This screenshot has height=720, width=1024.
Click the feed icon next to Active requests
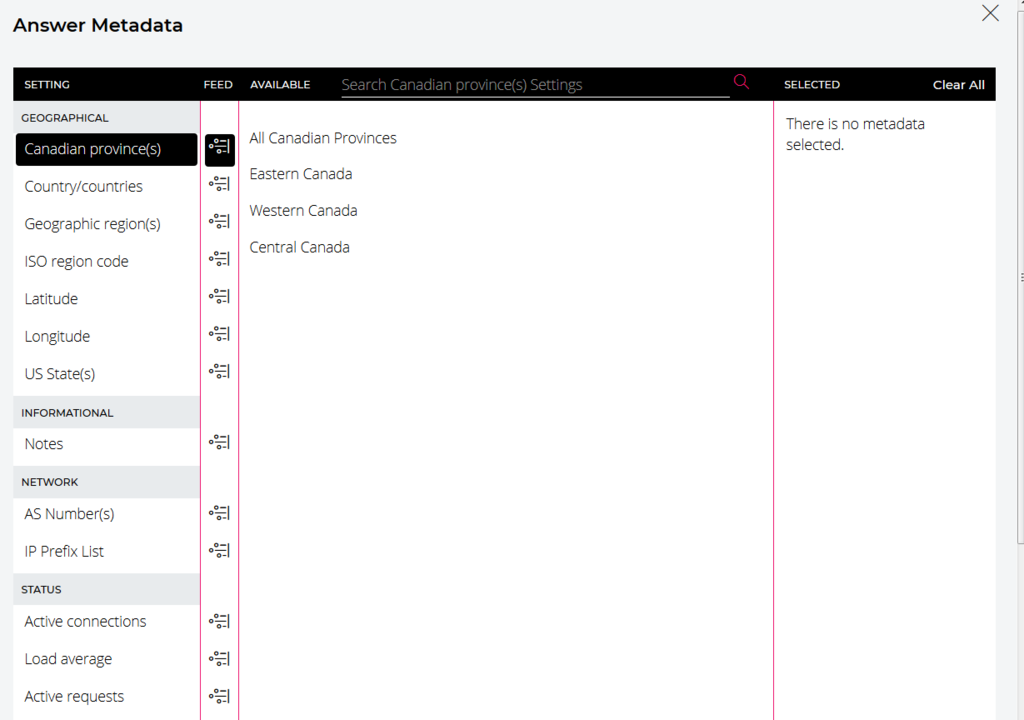click(x=219, y=696)
